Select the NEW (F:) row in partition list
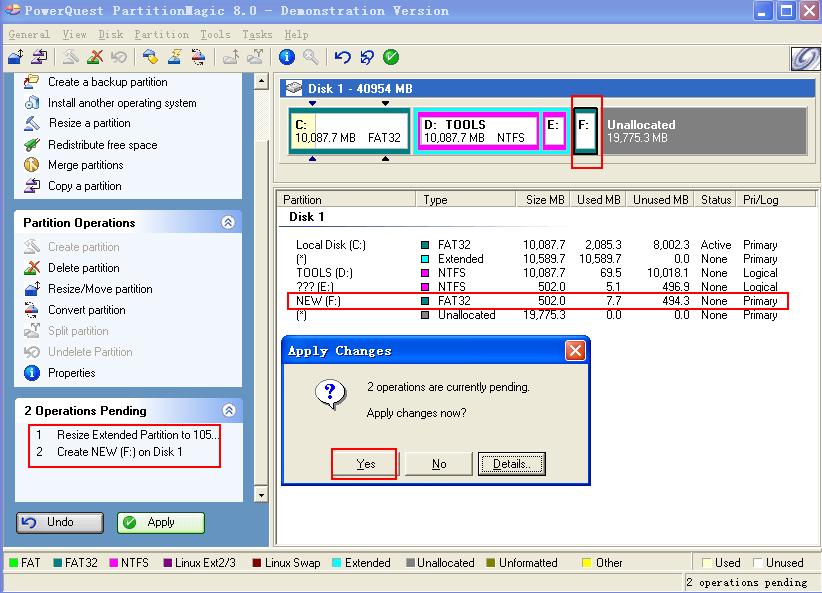The image size is (822, 593). [537, 301]
